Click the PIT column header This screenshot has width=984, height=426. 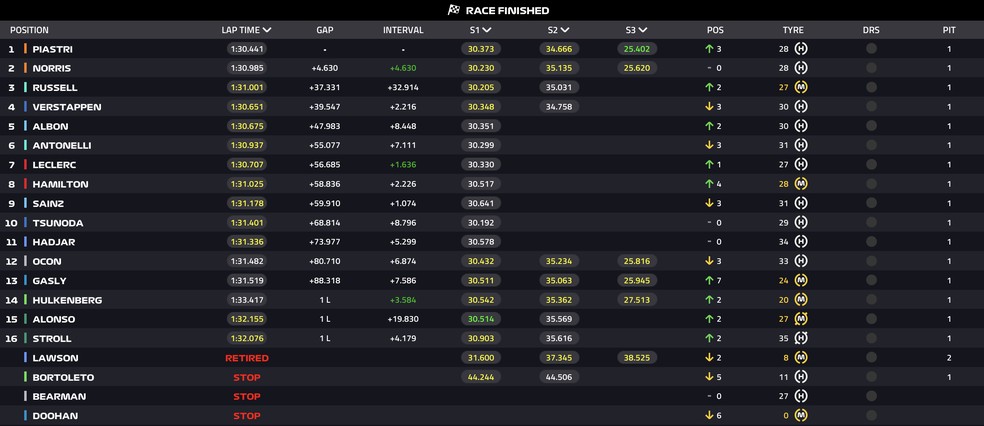coord(949,30)
